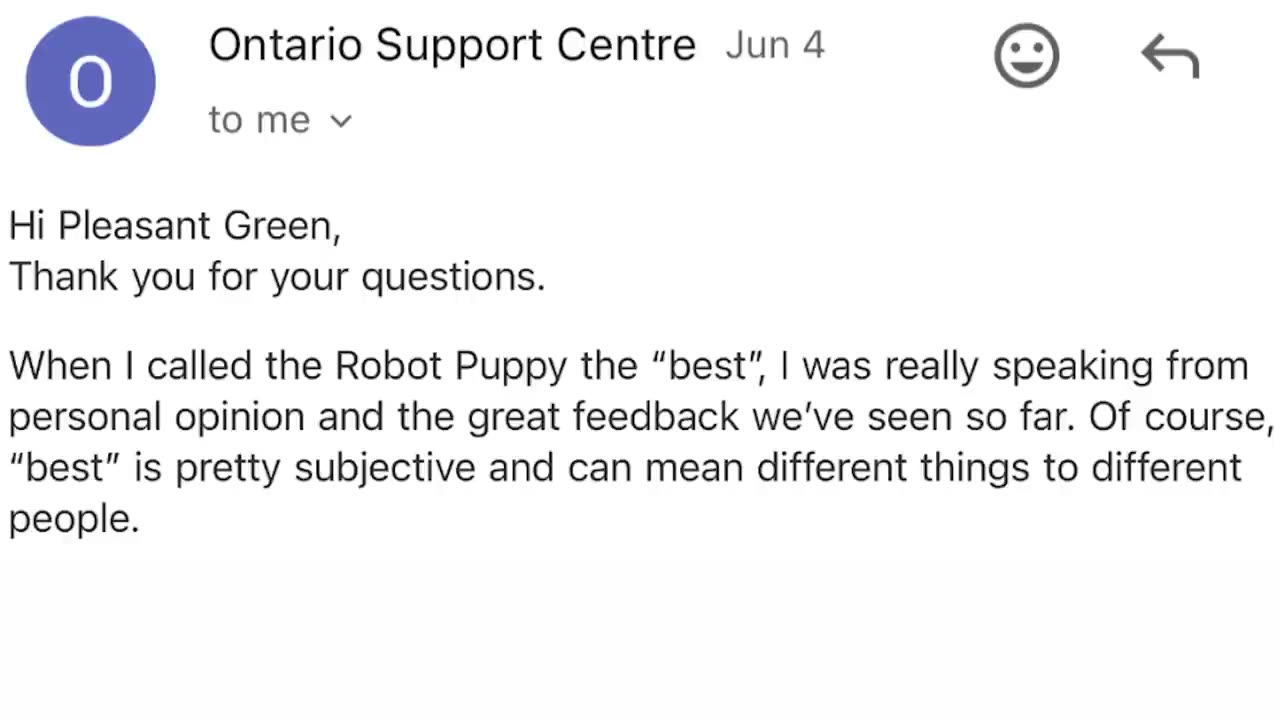Click the final word "people."
The width and height of the screenshot is (1280, 720).
tap(74, 519)
